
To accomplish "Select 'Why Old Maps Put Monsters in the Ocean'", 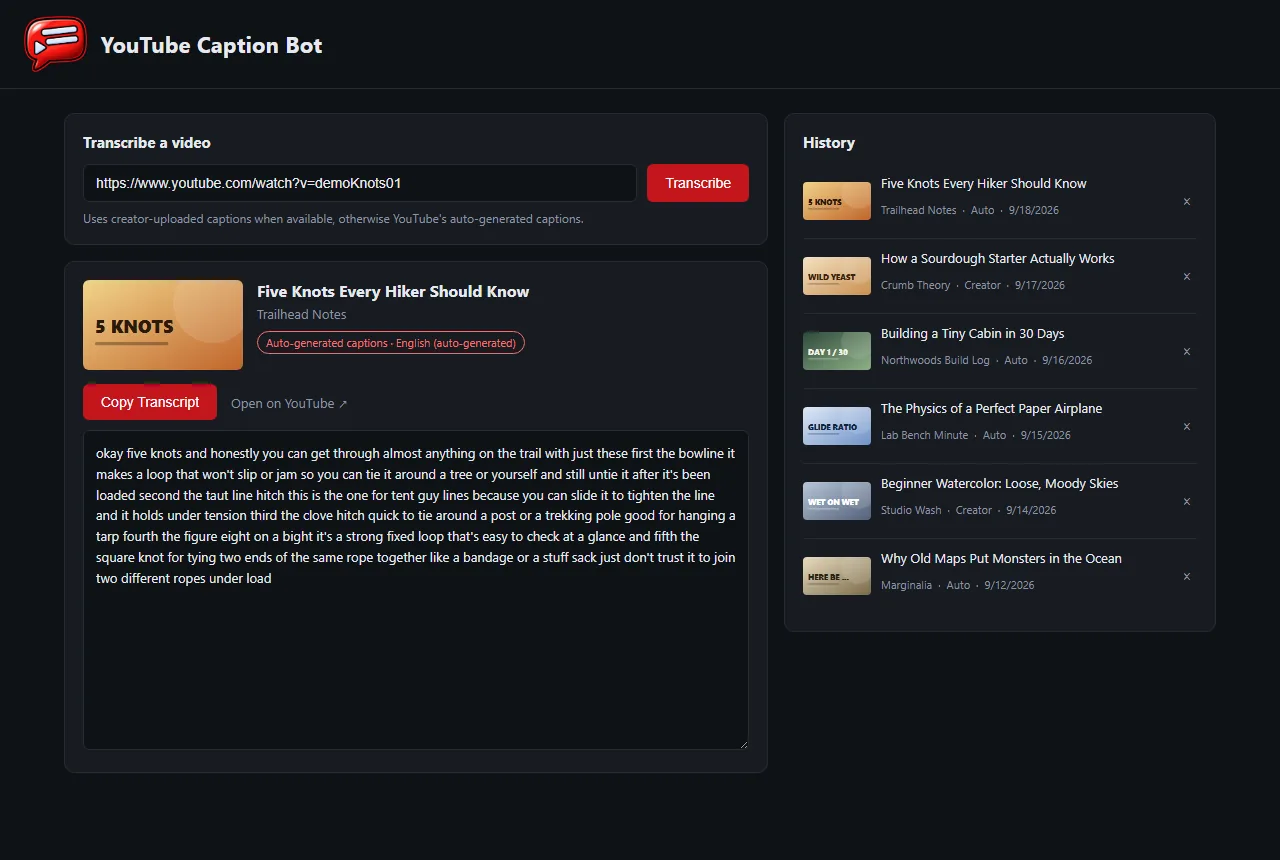I will pyautogui.click(x=1001, y=558).
